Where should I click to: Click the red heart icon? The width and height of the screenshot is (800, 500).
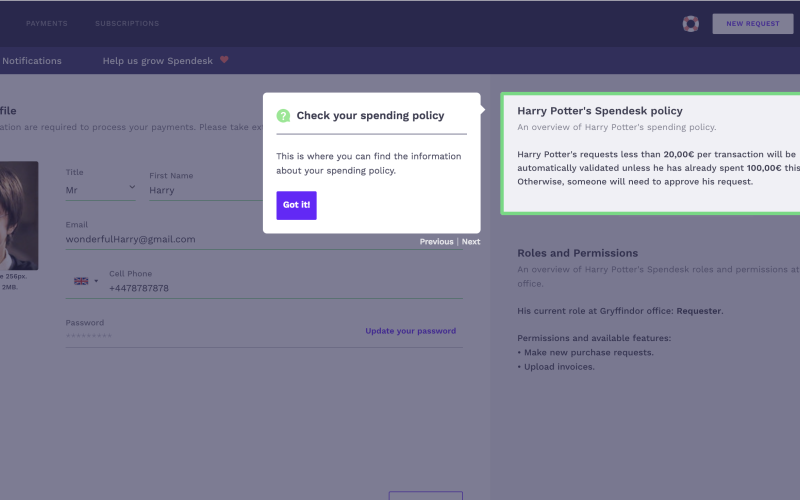[x=224, y=60]
